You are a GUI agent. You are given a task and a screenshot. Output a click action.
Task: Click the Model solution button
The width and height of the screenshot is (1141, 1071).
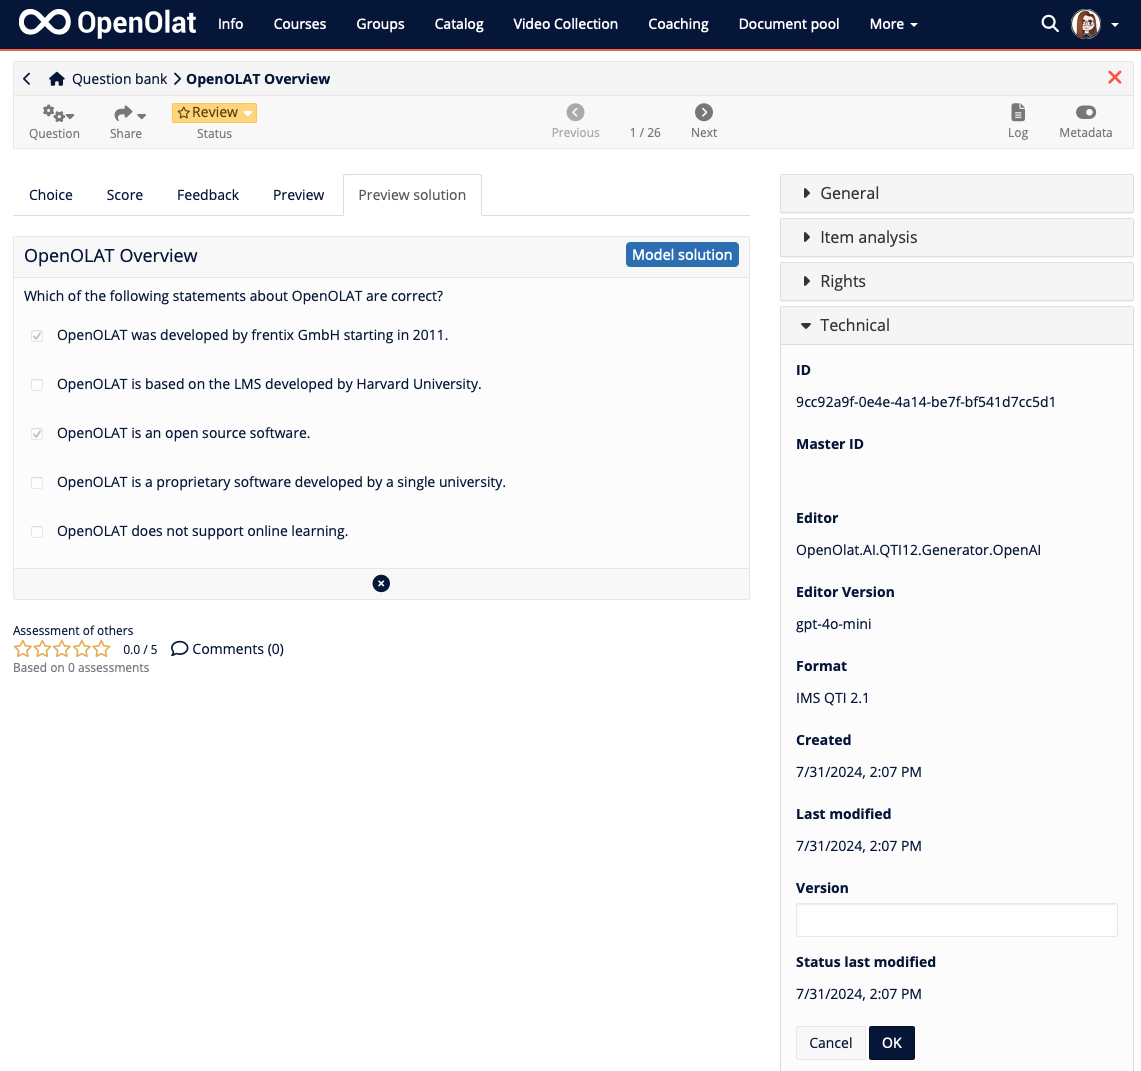pyautogui.click(x=682, y=255)
